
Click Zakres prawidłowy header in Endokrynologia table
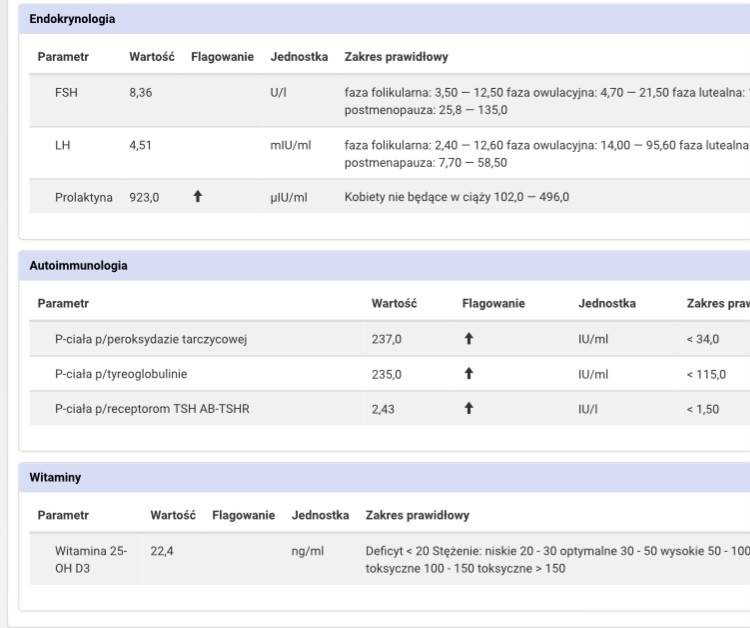(396, 57)
